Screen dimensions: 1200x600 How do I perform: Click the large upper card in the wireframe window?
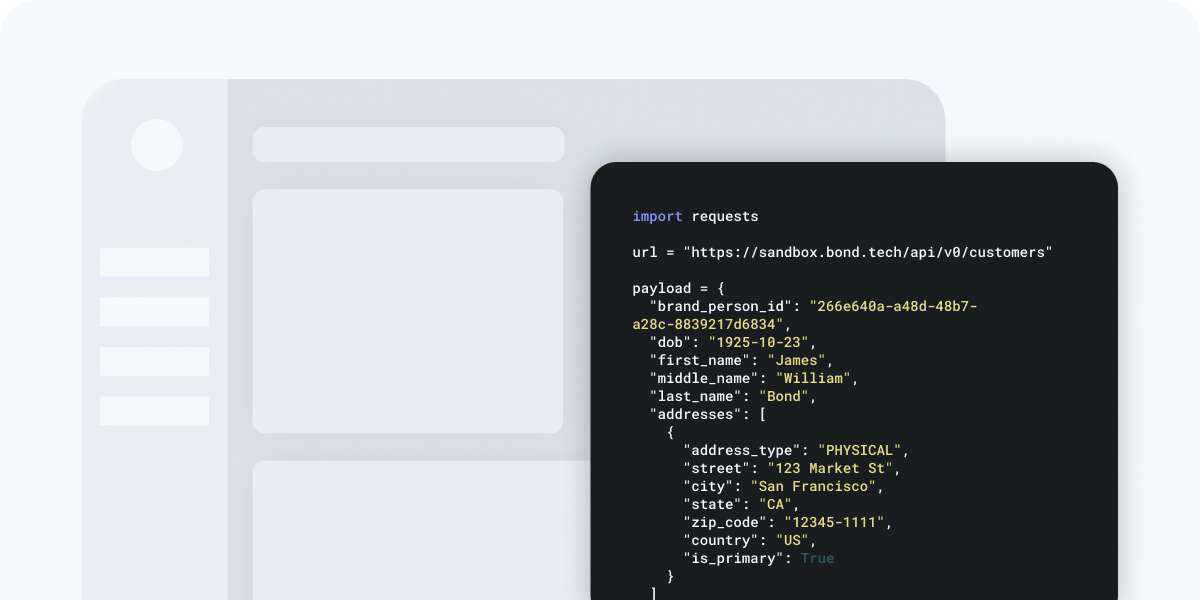pos(408,311)
